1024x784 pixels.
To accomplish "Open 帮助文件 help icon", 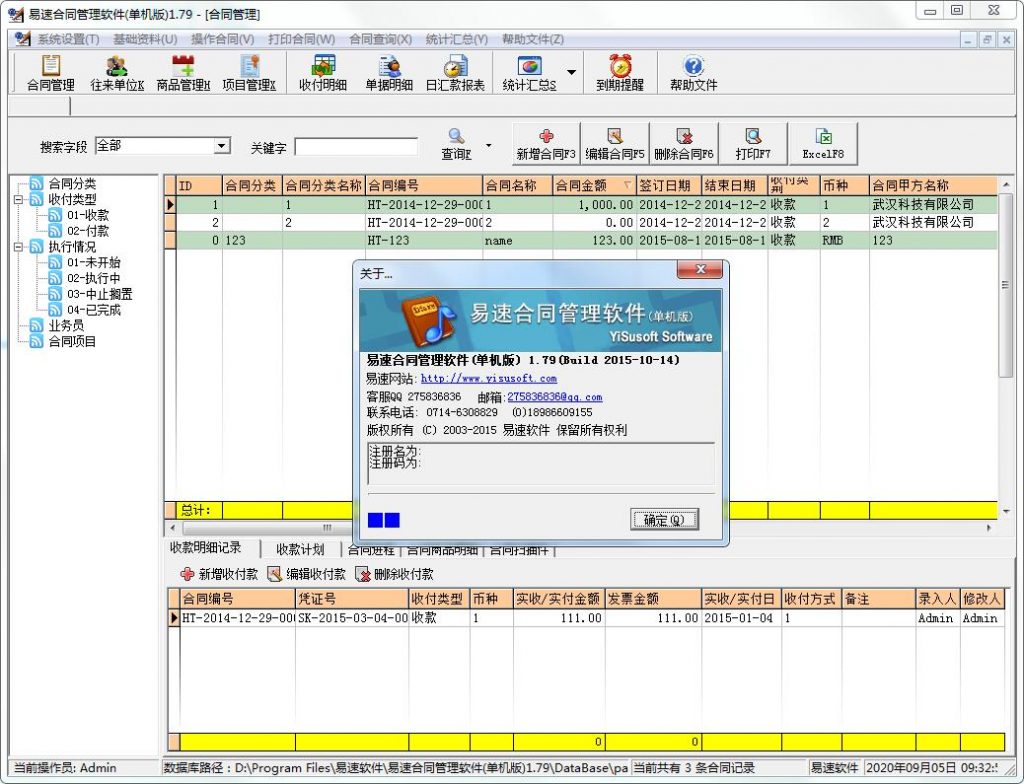I will (x=694, y=73).
